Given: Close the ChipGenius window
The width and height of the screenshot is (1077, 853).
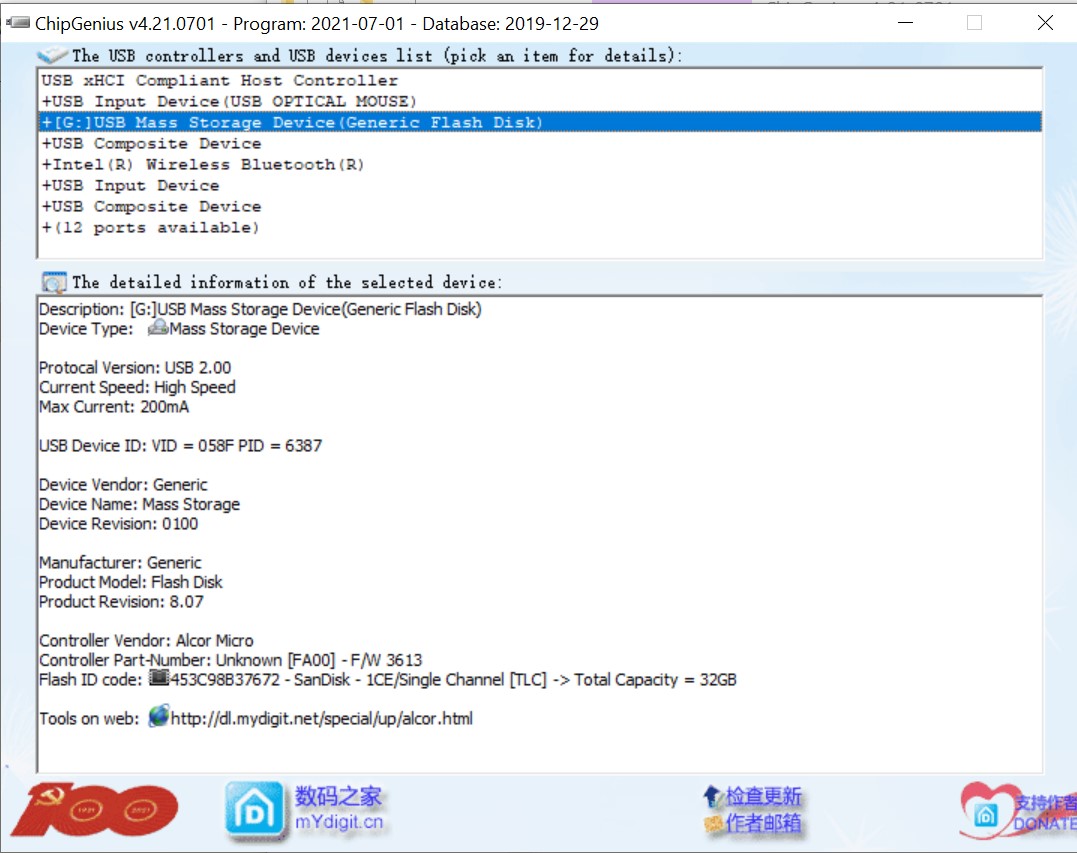Looking at the screenshot, I should tap(1045, 23).
